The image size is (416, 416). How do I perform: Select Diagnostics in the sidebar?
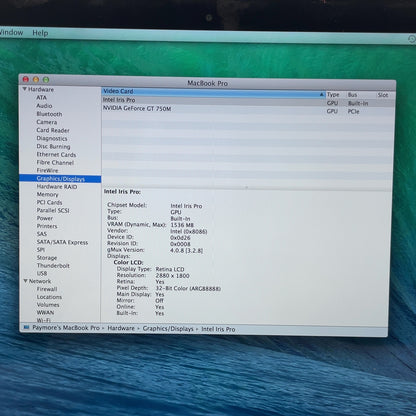click(x=52, y=138)
